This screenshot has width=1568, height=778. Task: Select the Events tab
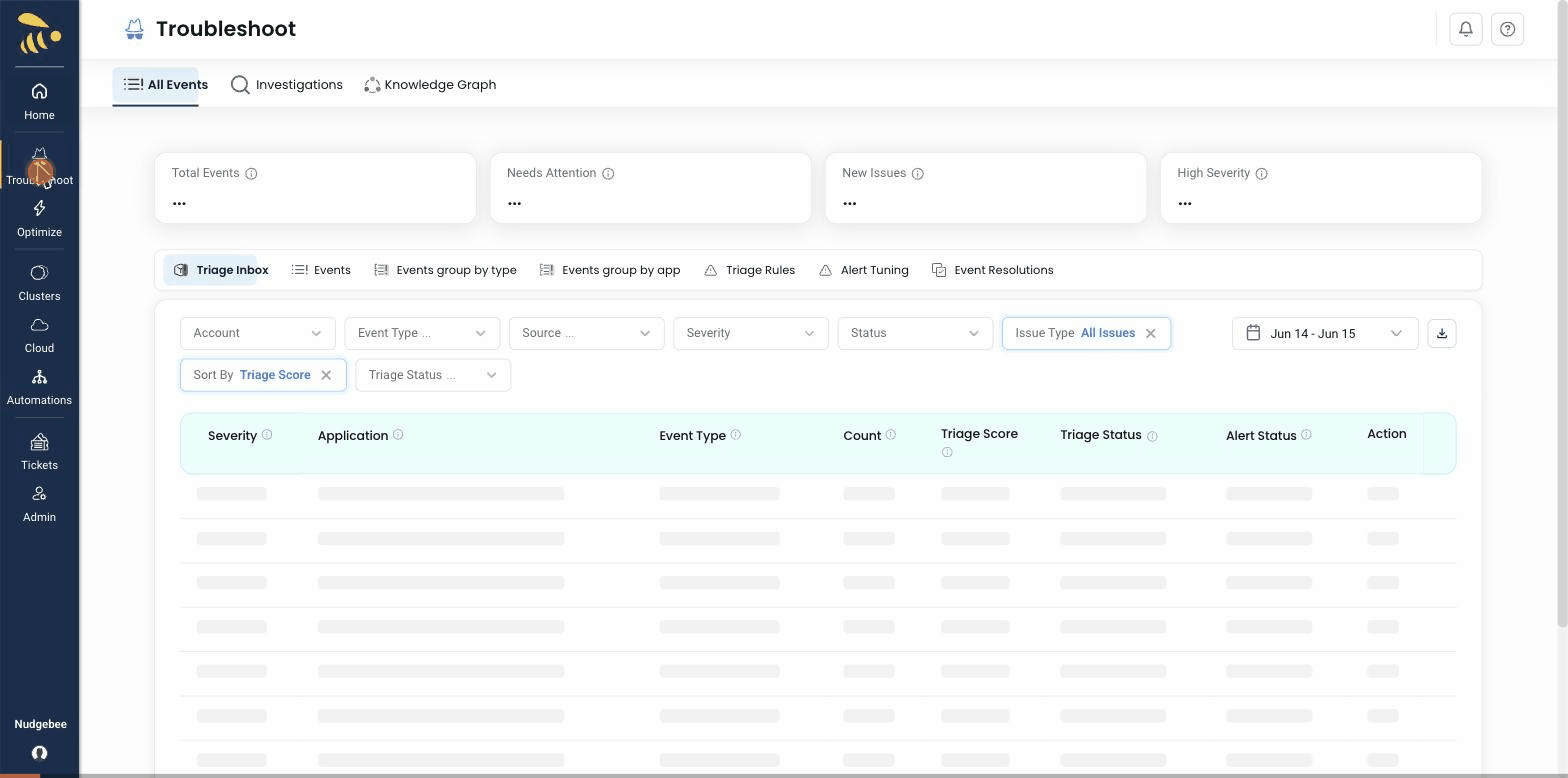(321, 270)
